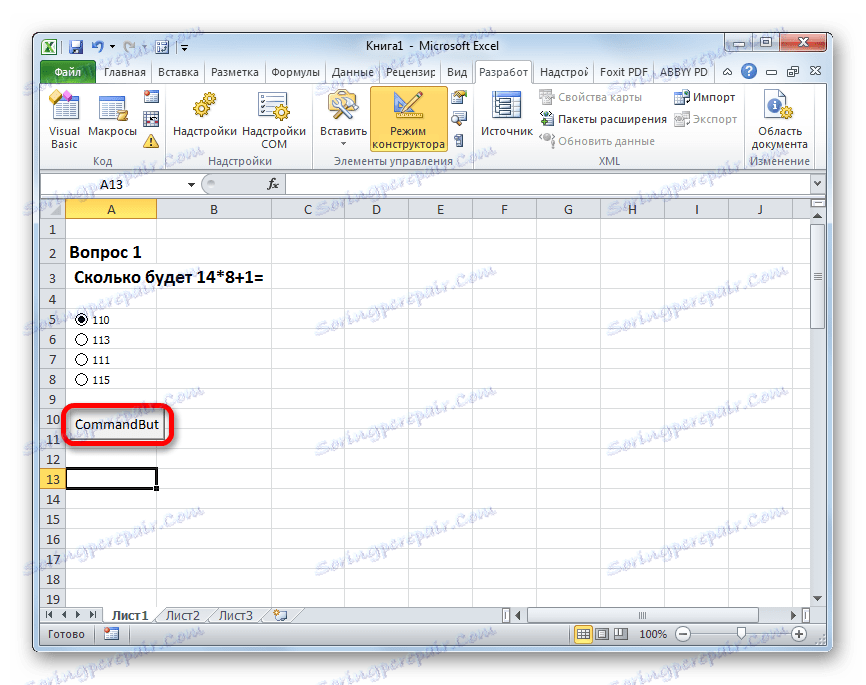Open the ABBYY PDF tab

tap(683, 72)
